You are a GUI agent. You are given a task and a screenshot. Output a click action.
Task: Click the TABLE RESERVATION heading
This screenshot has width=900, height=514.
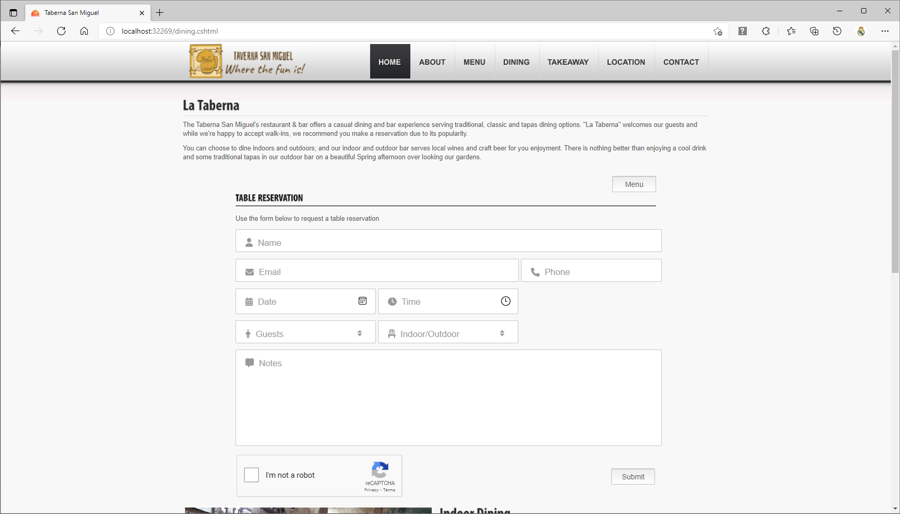pos(269,198)
